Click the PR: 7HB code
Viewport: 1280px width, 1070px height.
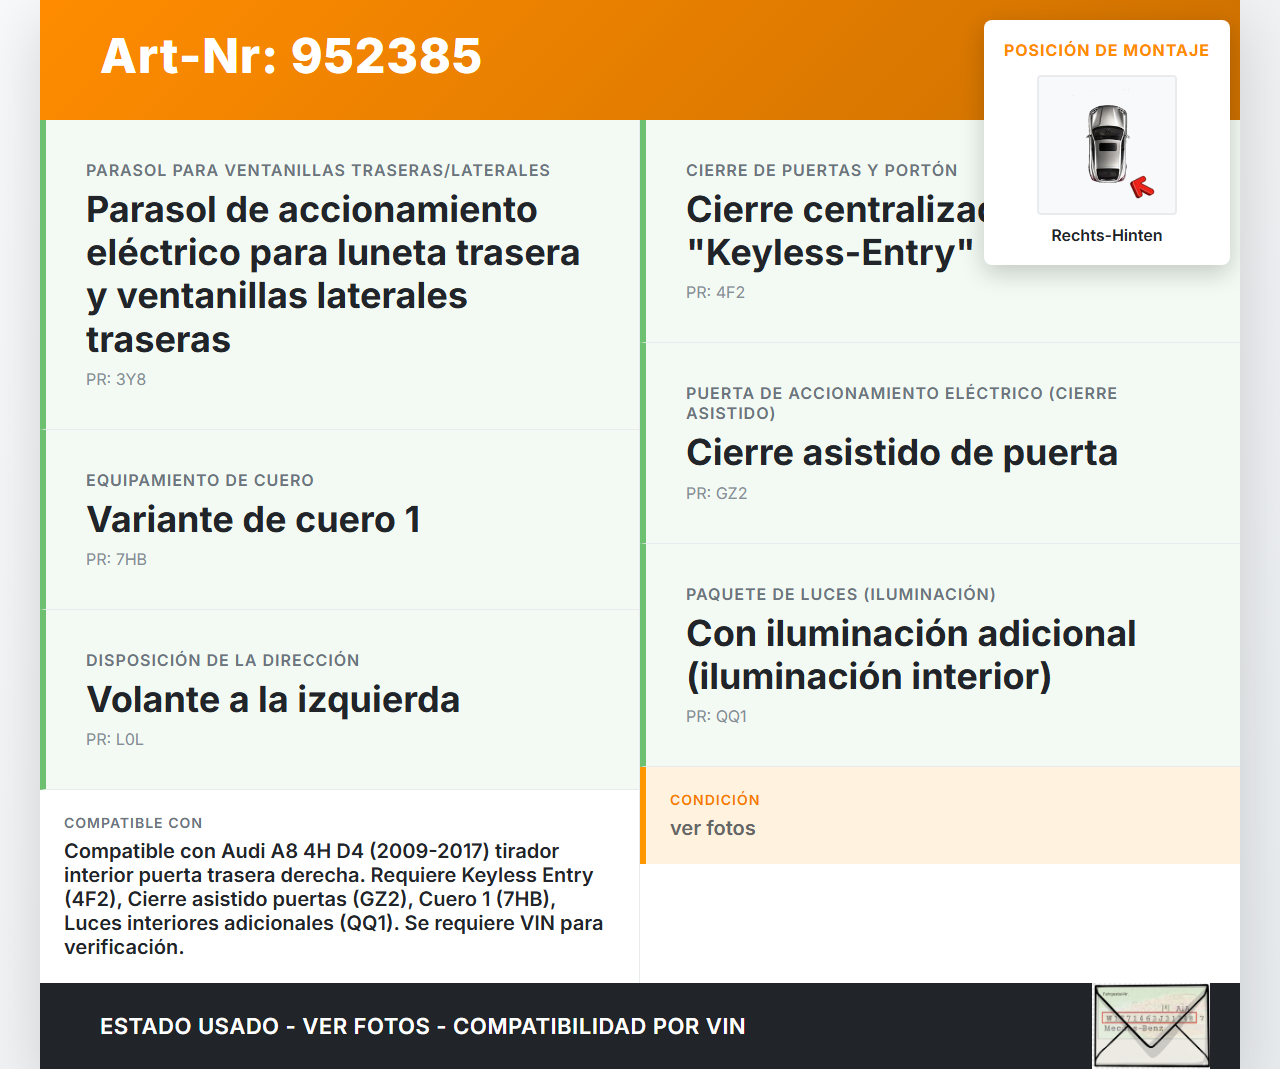pyautogui.click(x=116, y=559)
